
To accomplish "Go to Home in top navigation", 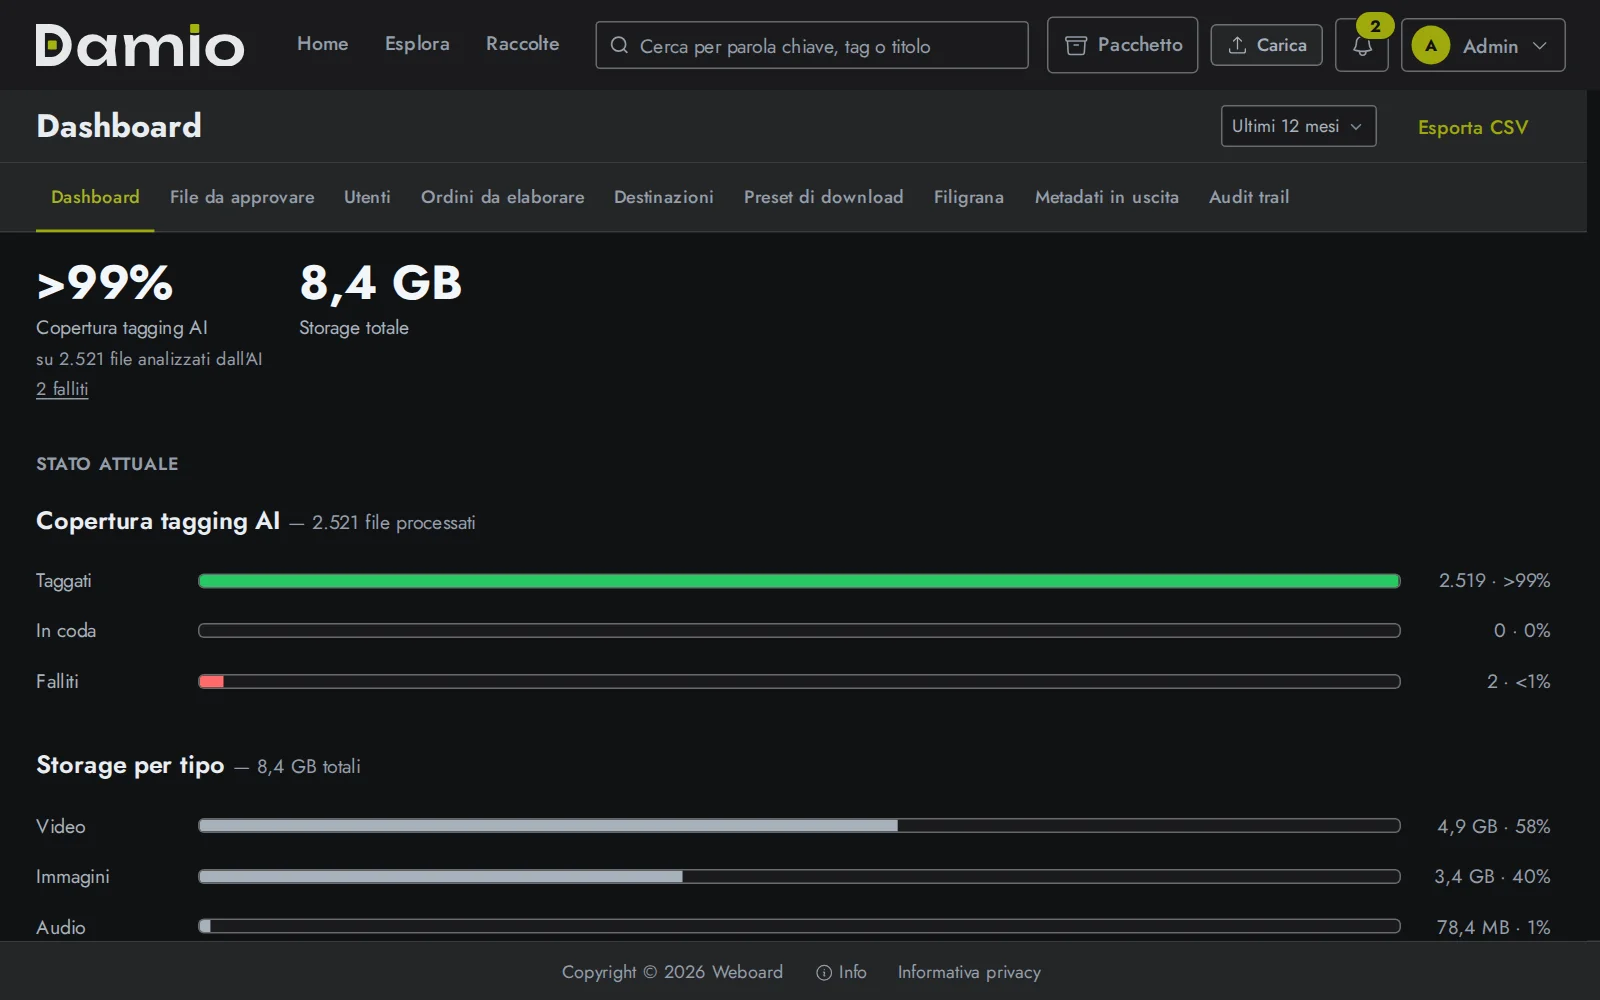I will point(322,44).
